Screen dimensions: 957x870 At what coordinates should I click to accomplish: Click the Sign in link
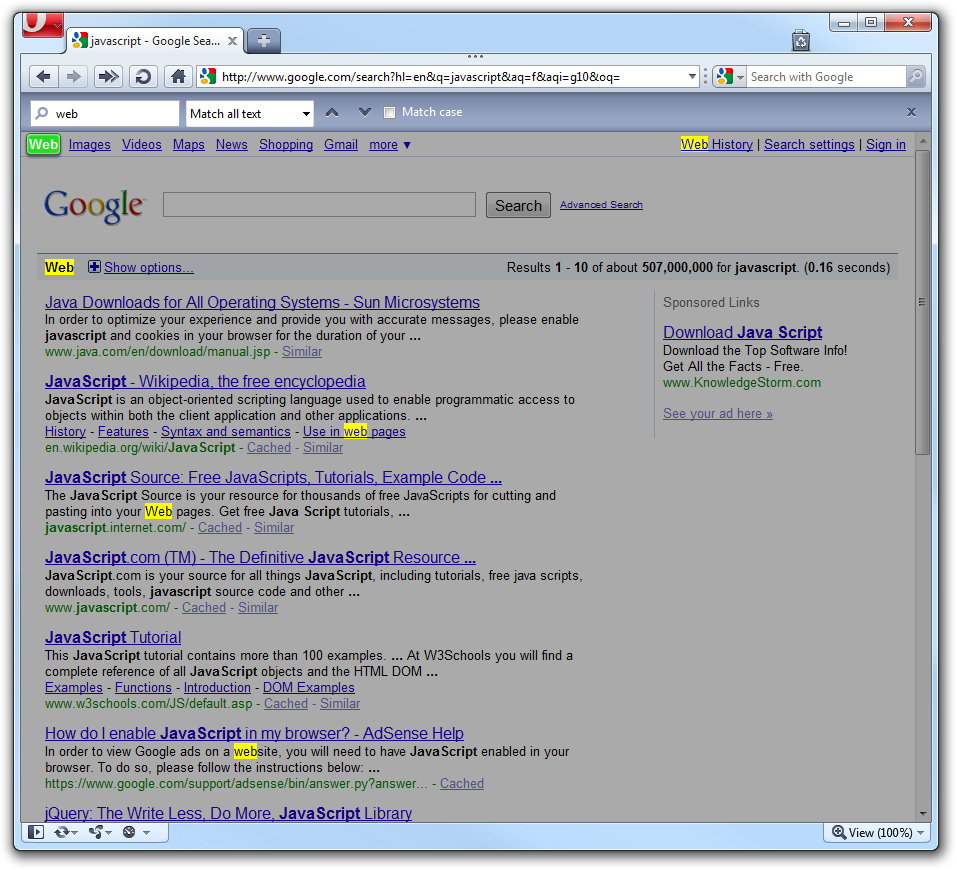(x=886, y=145)
